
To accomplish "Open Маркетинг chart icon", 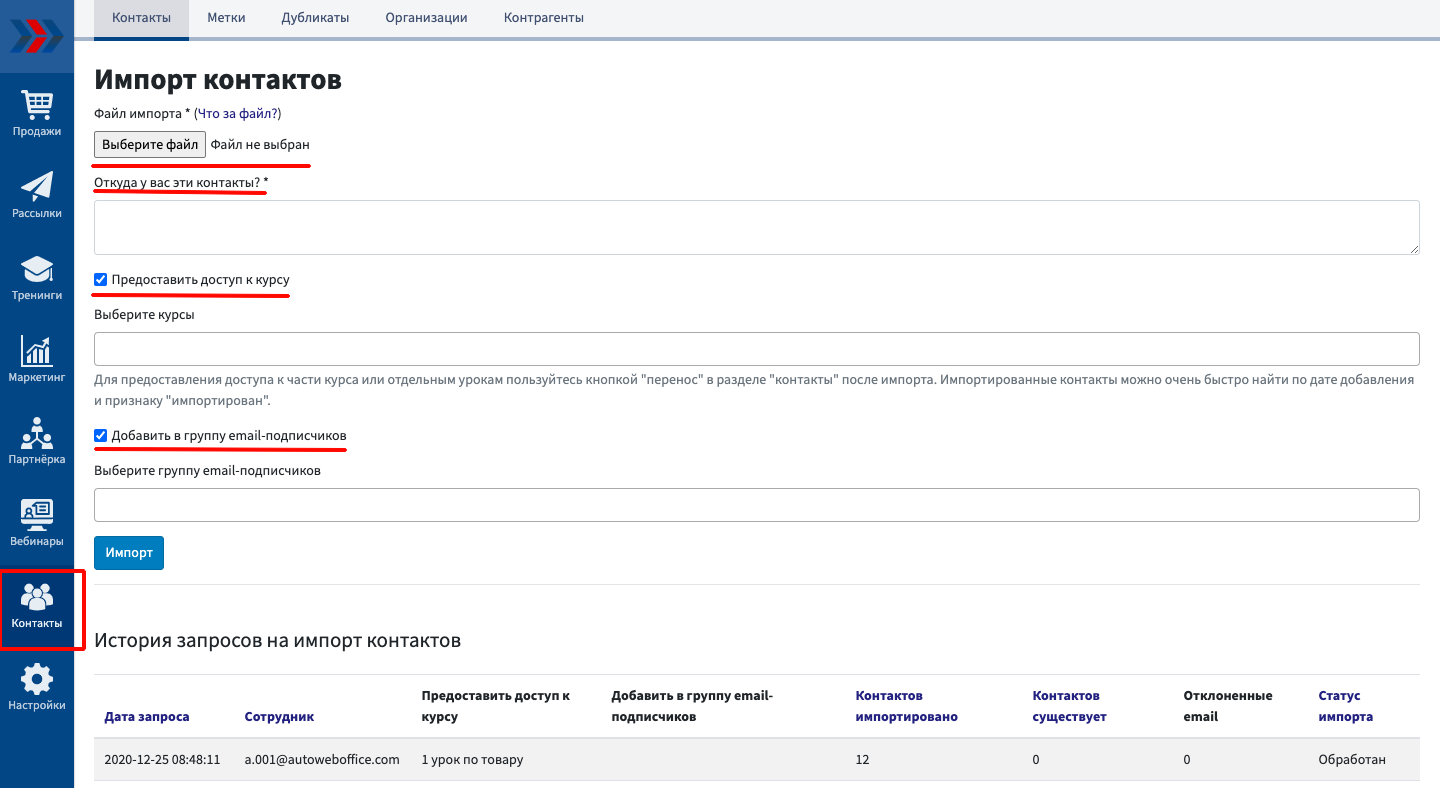I will 37,351.
